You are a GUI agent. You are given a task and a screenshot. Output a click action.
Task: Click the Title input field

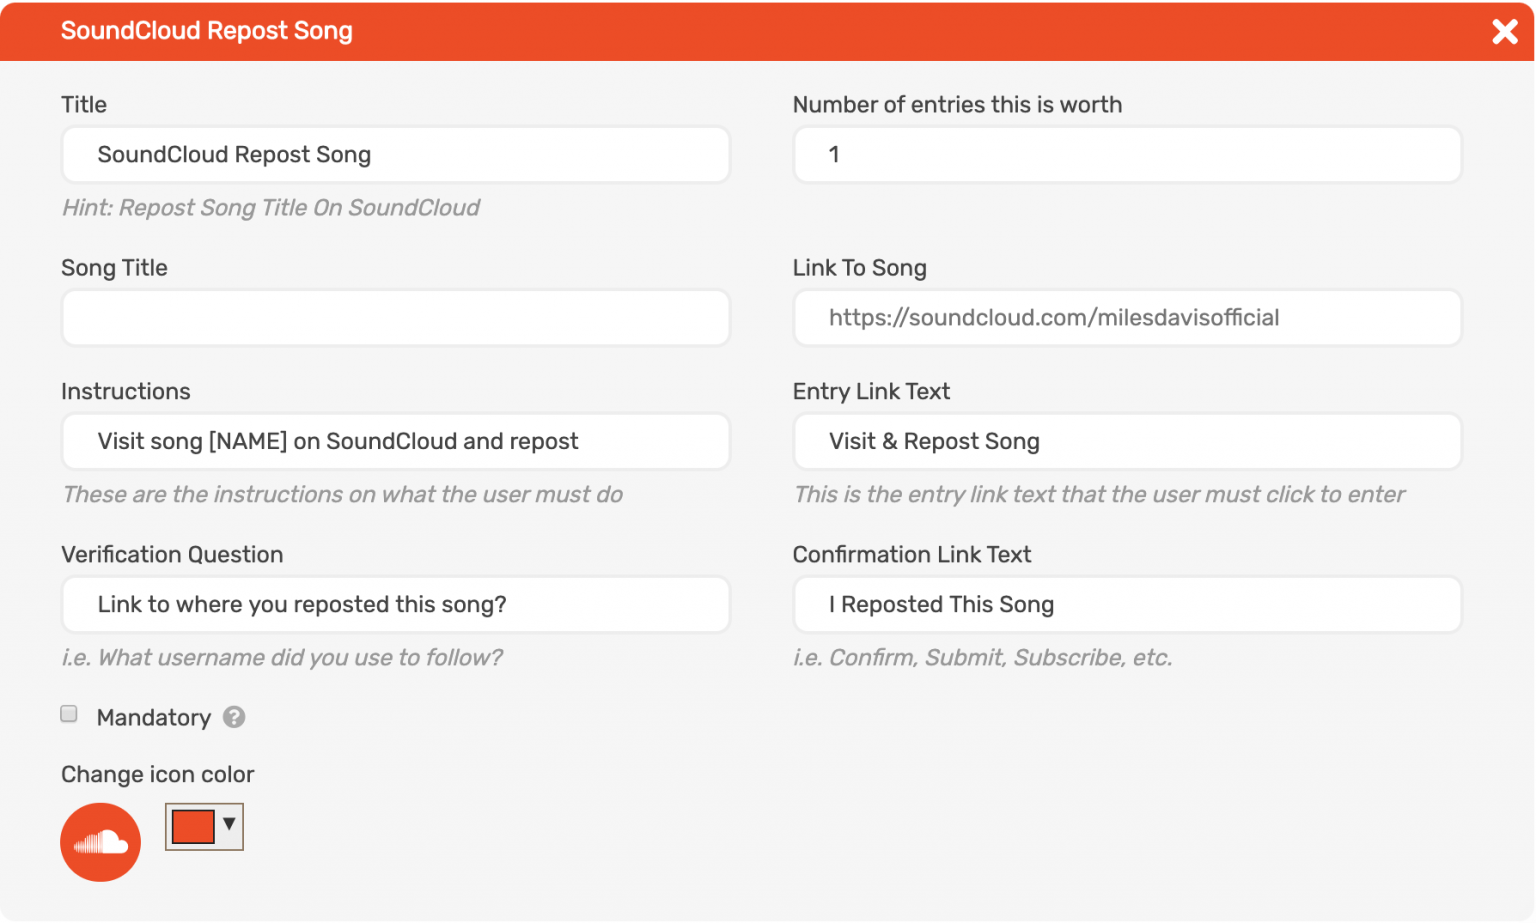click(x=395, y=155)
